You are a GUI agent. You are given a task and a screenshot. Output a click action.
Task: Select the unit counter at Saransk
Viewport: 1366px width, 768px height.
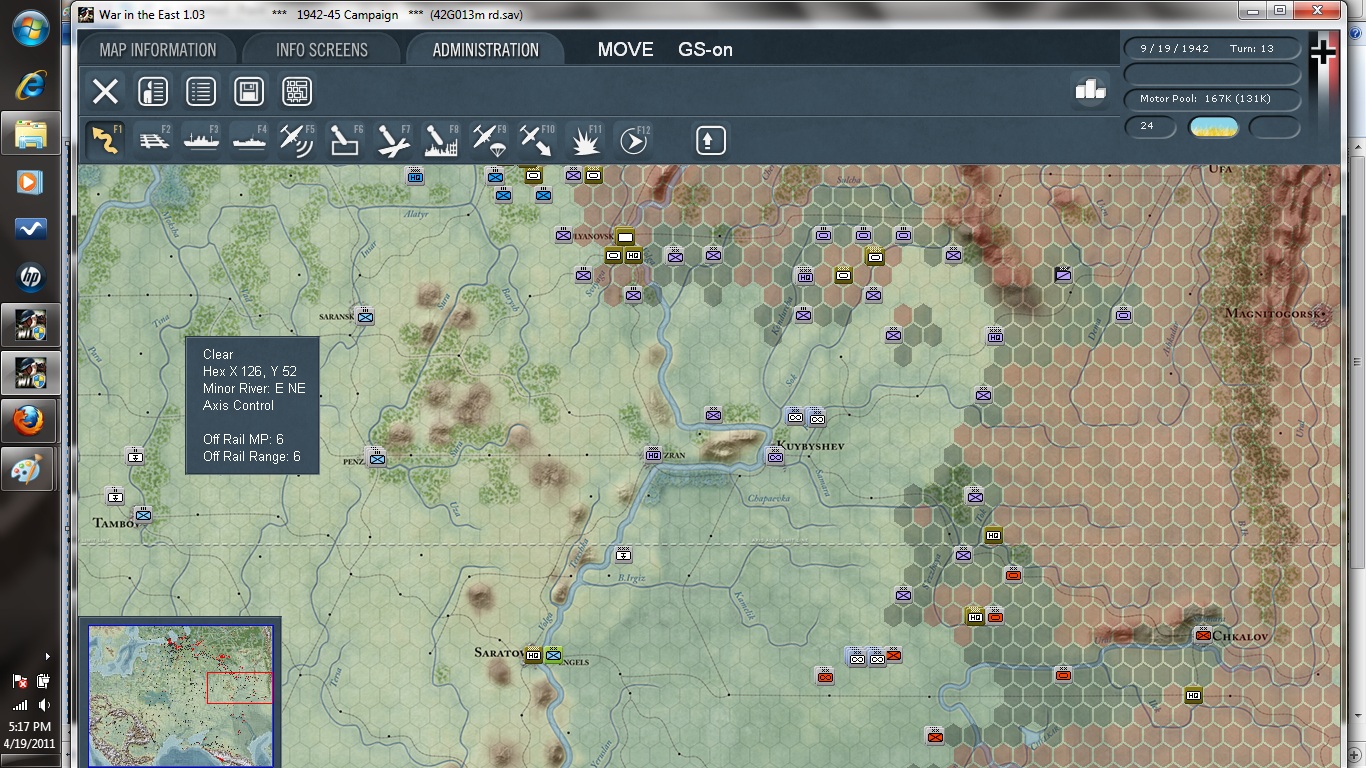366,315
